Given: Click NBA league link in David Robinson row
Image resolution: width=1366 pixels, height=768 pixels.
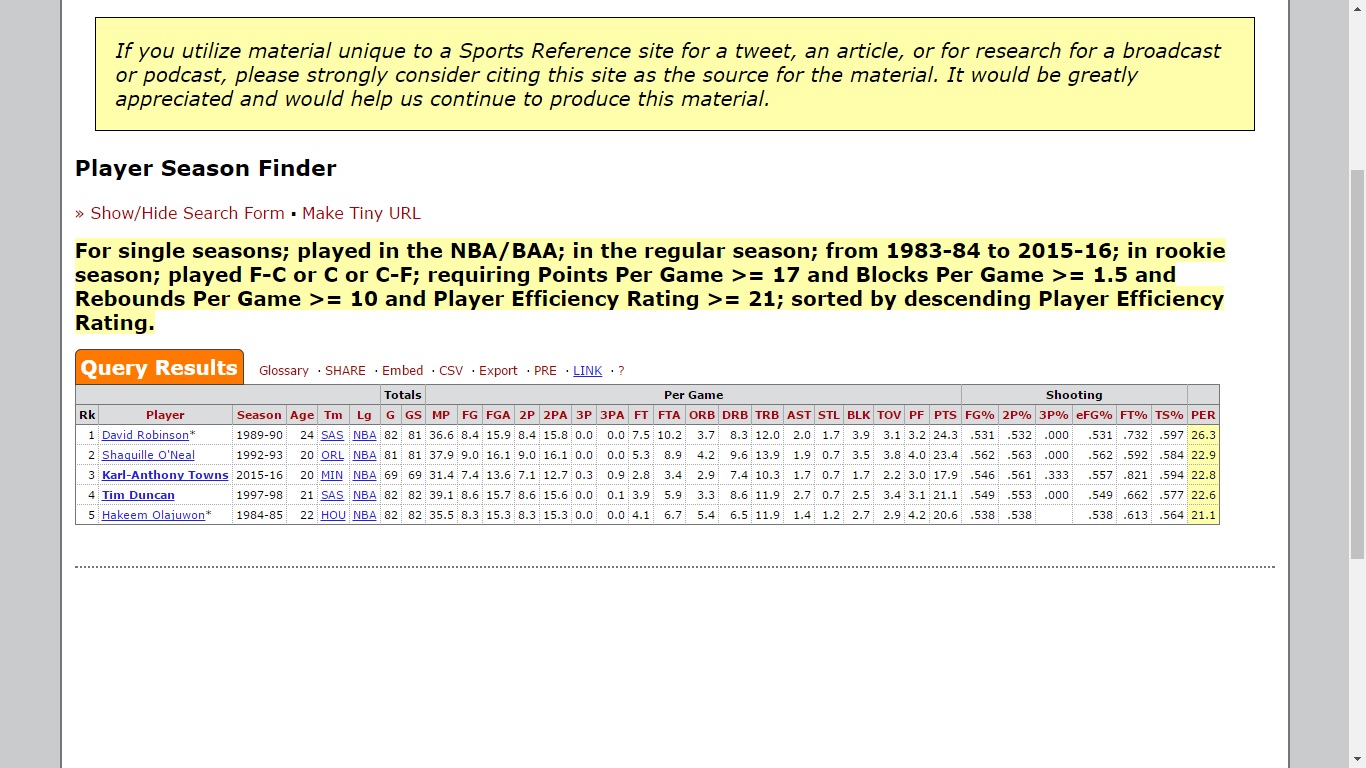Looking at the screenshot, I should [365, 435].
